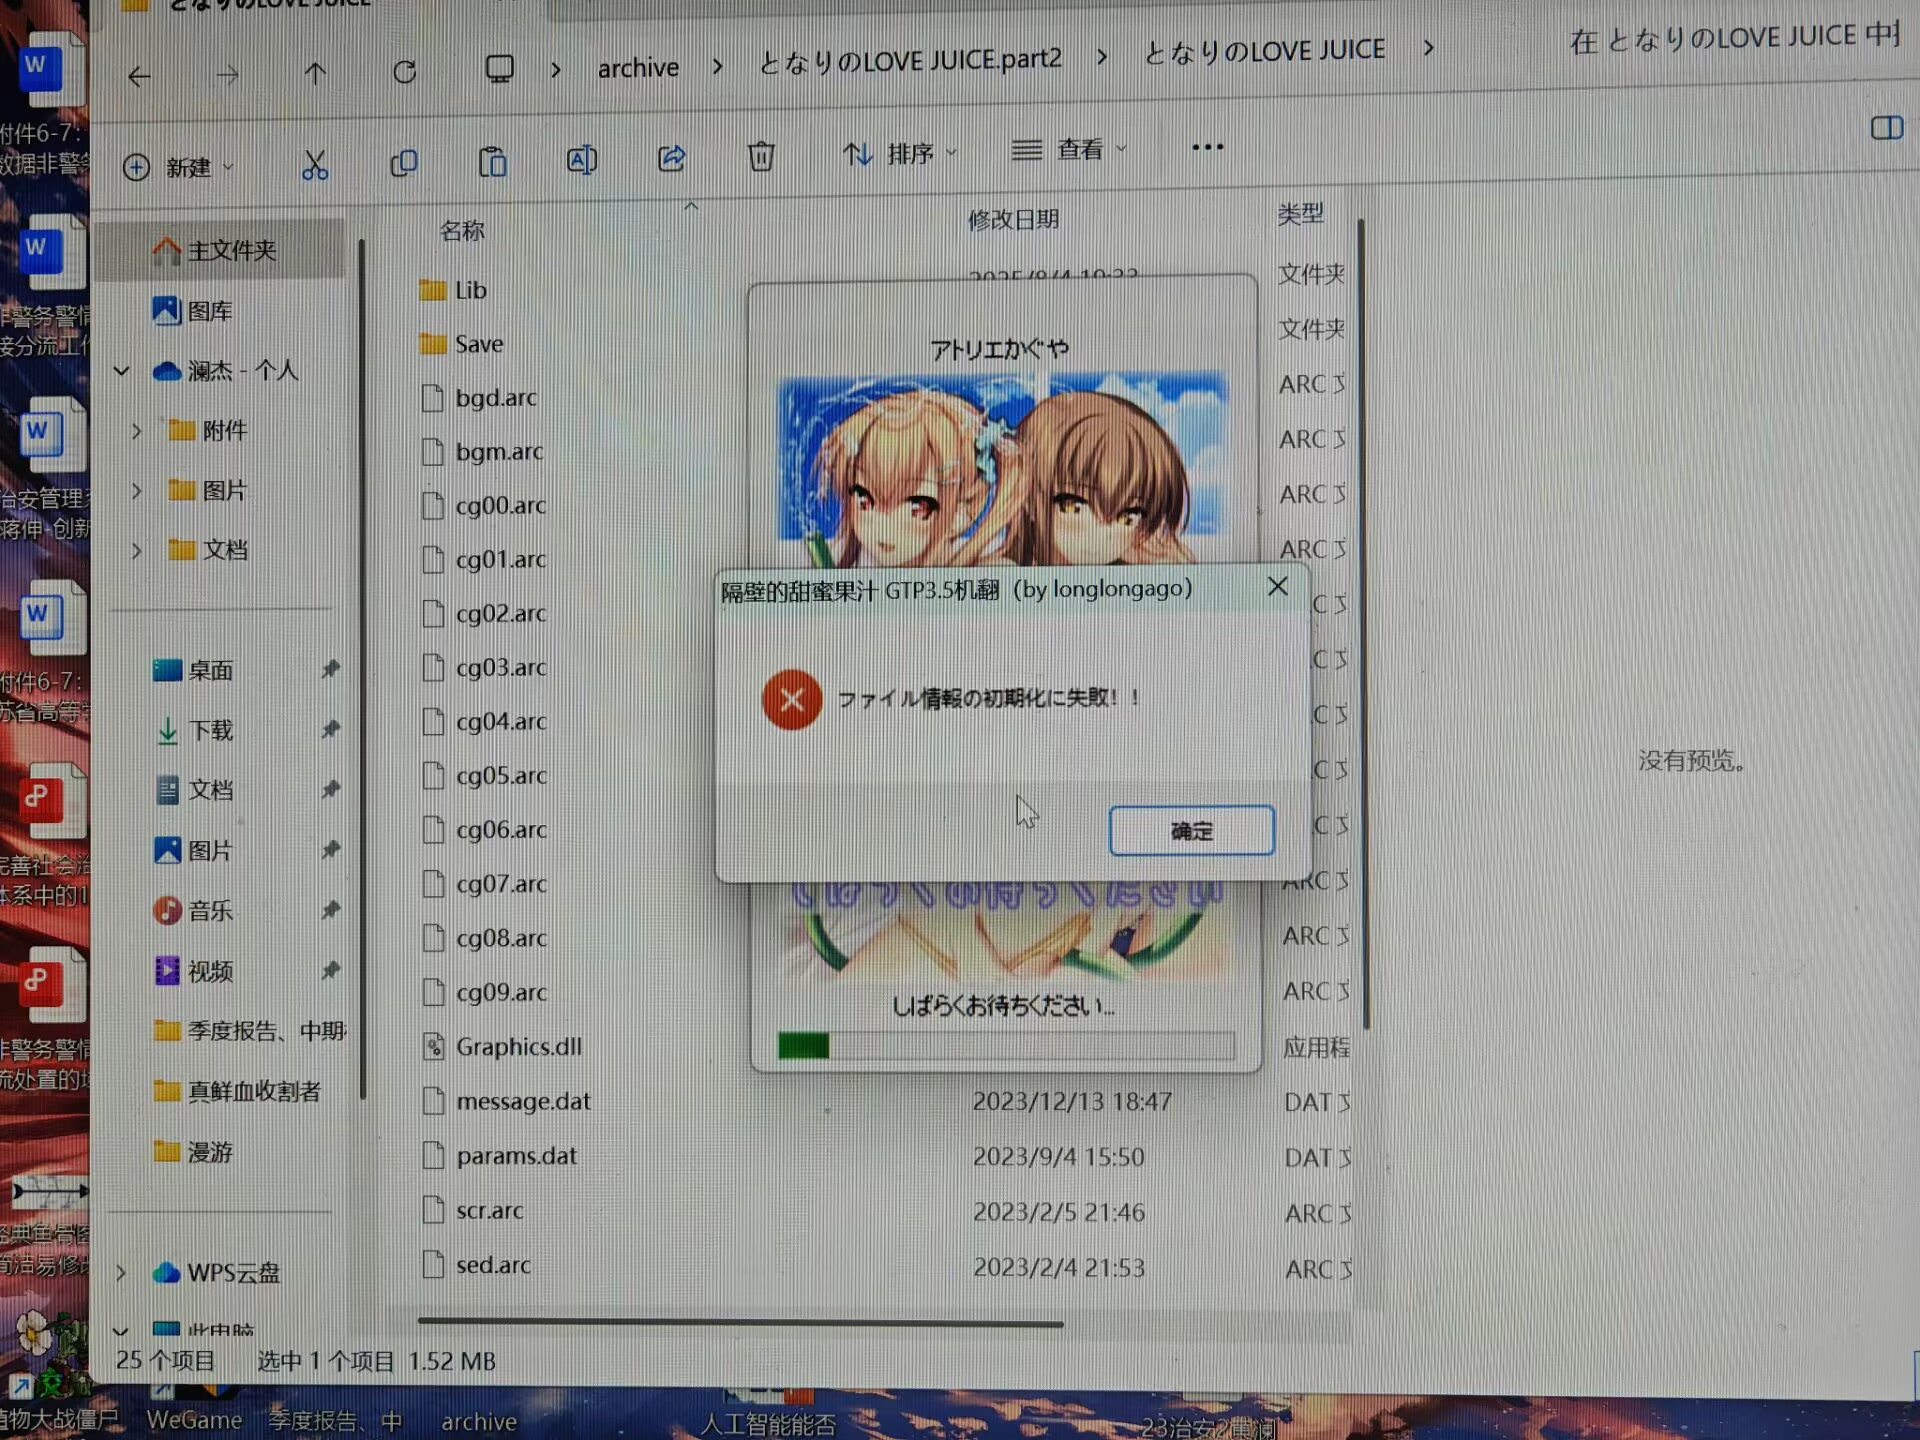Select the Cut icon in the toolbar
This screenshot has height=1440, width=1920.
pos(316,163)
